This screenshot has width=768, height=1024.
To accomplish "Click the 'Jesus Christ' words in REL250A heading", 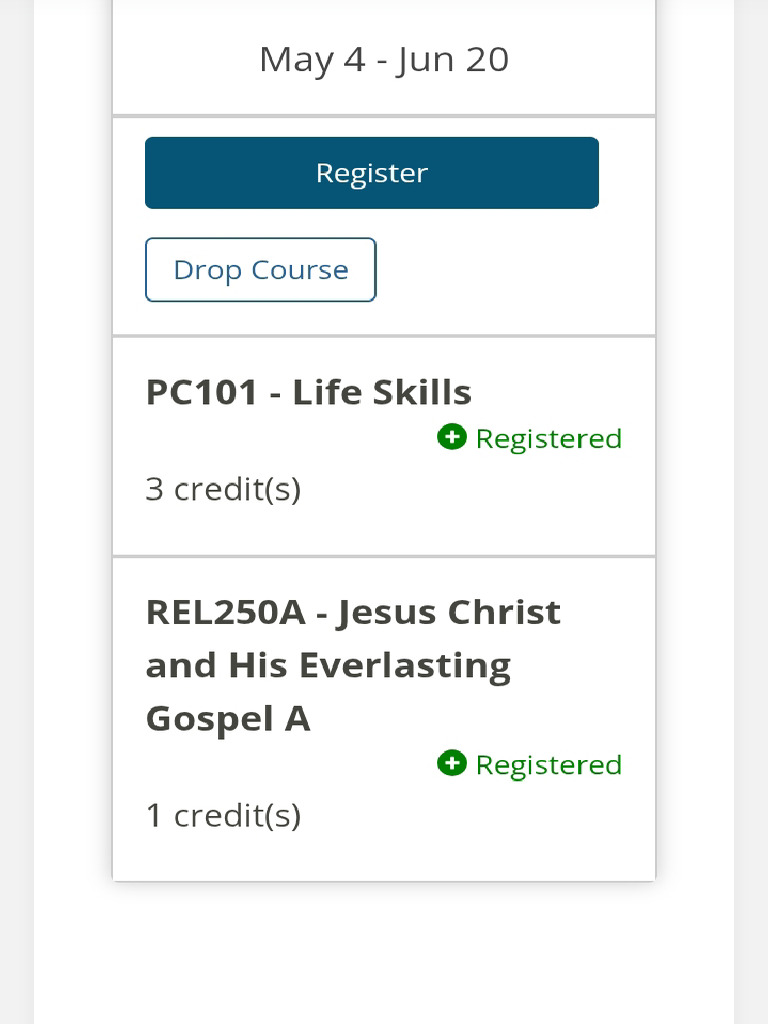I will click(x=449, y=613).
